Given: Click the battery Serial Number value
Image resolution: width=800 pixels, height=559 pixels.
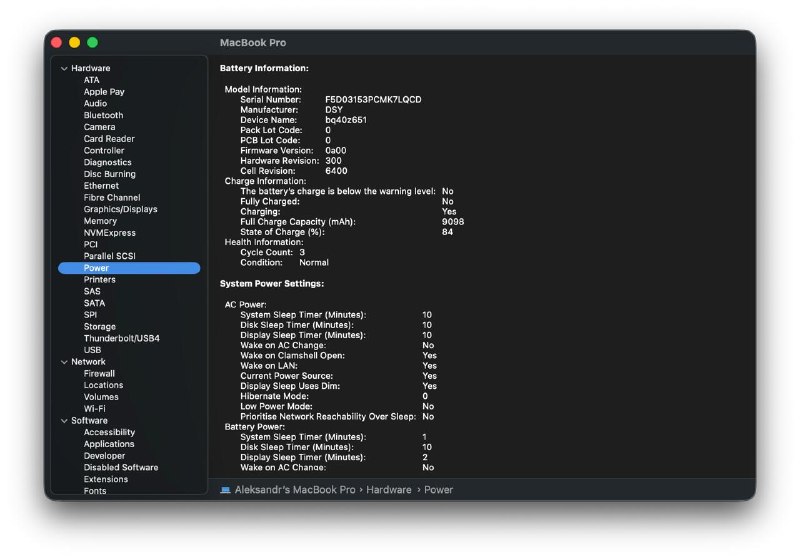Looking at the screenshot, I should pyautogui.click(x=373, y=100).
